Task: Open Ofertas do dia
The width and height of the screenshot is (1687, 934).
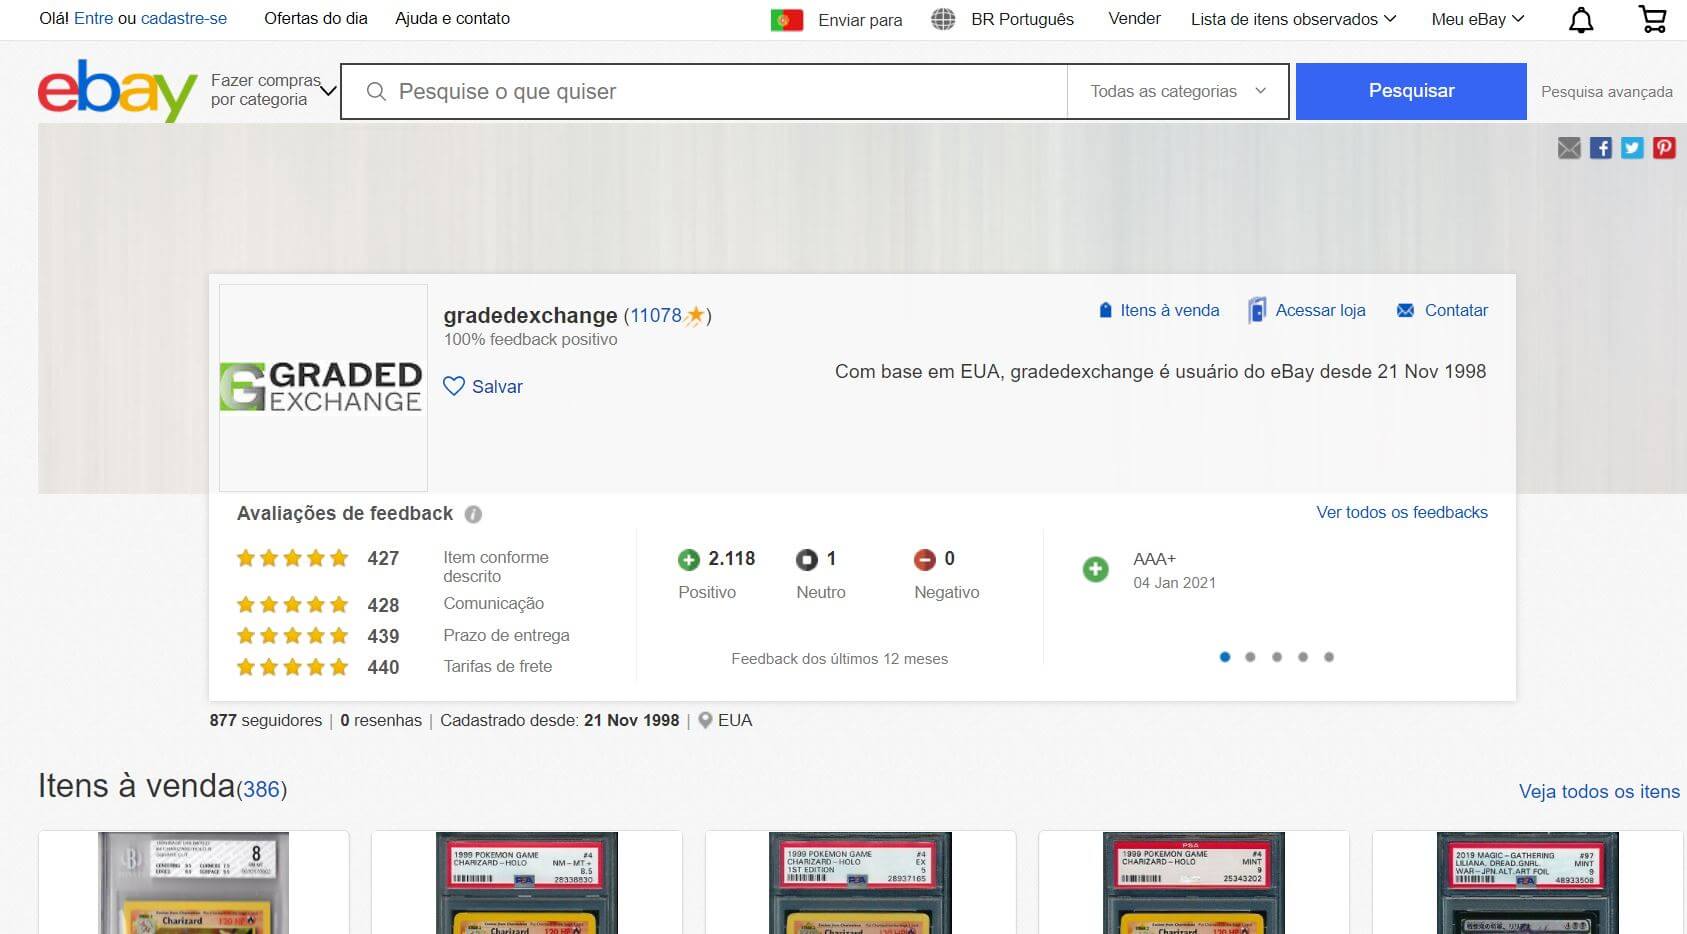Action: coord(316,18)
